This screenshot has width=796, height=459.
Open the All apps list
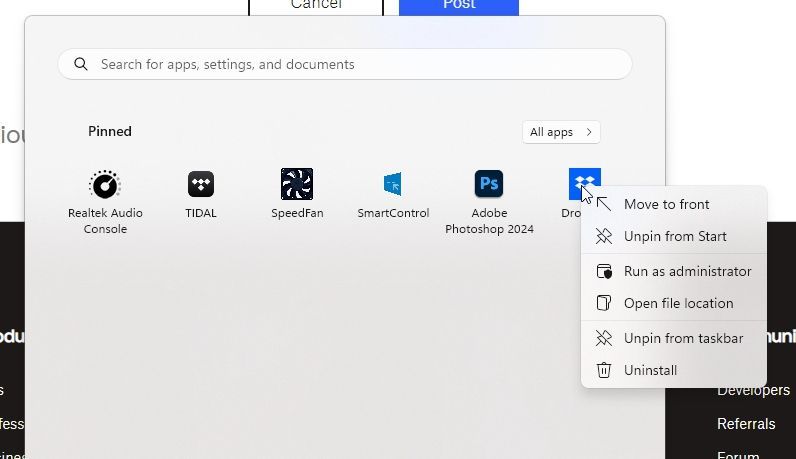click(x=561, y=132)
